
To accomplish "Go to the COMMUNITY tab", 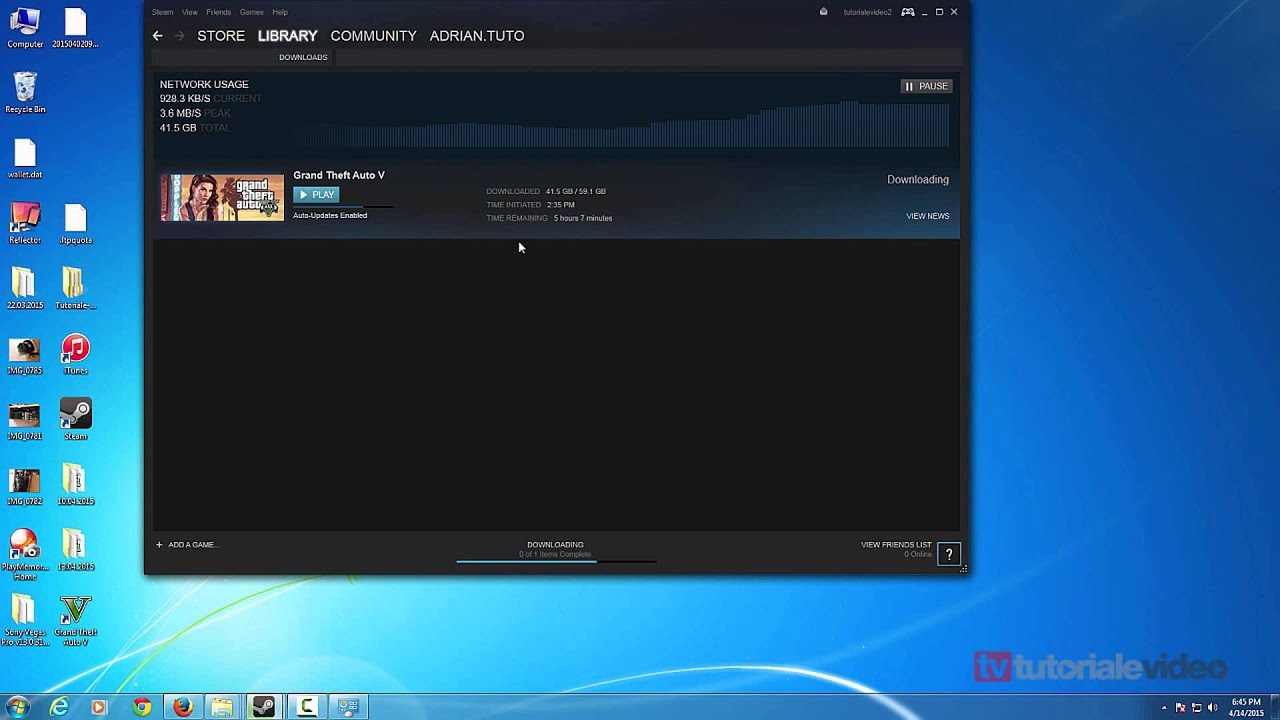I will (373, 36).
